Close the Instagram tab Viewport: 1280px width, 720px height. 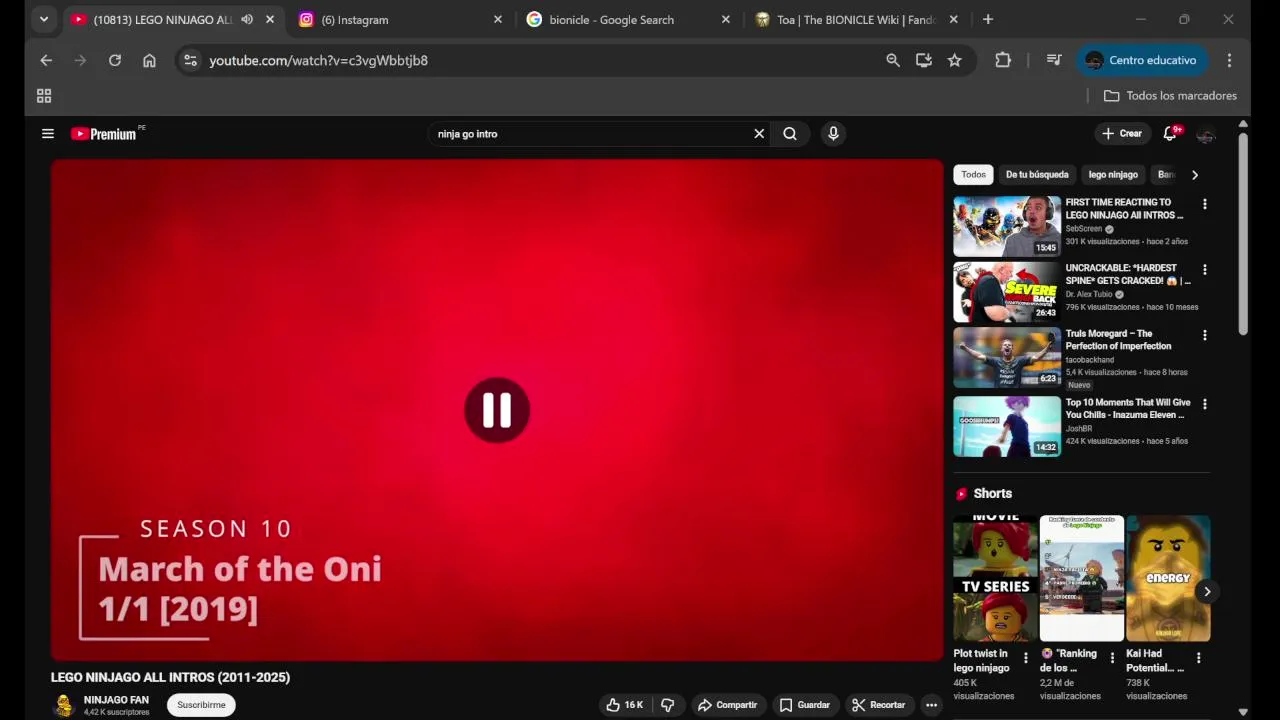click(x=498, y=19)
